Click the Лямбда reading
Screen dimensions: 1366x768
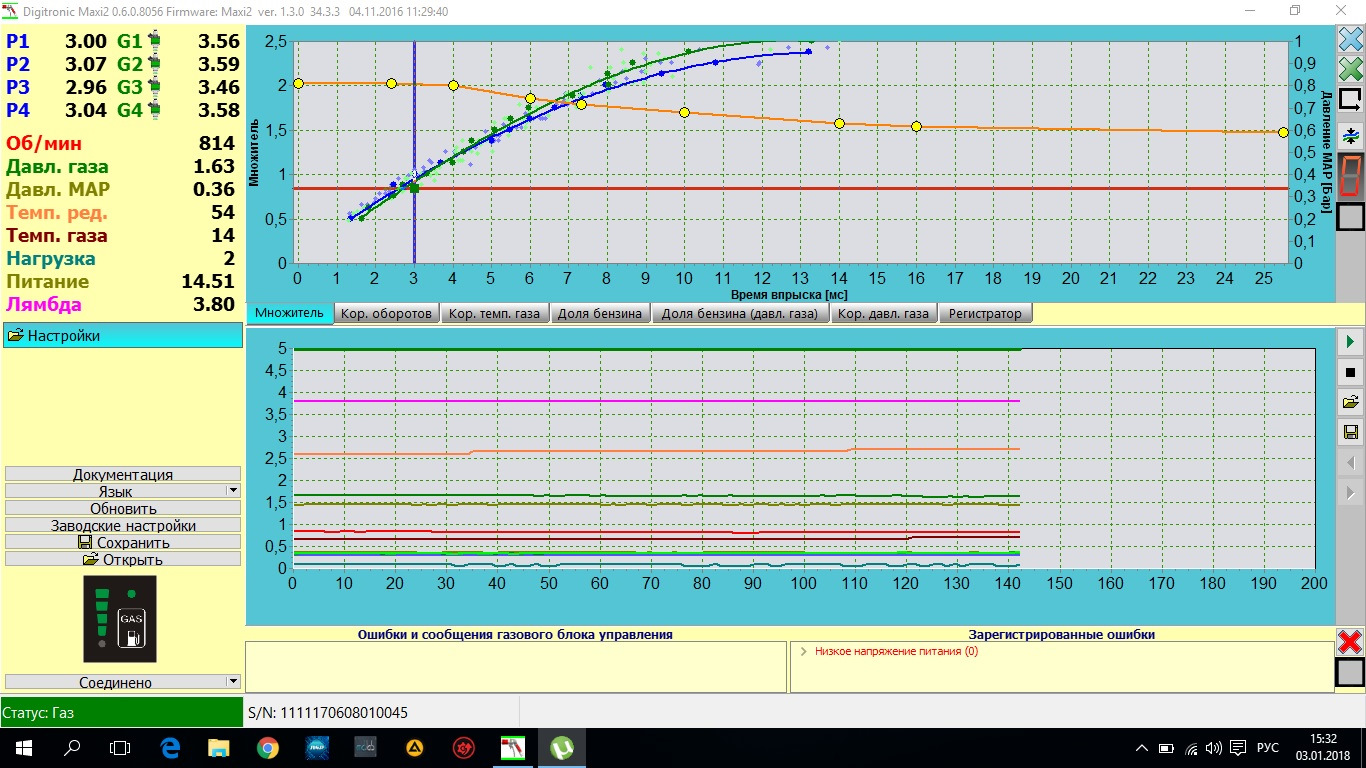[121, 305]
